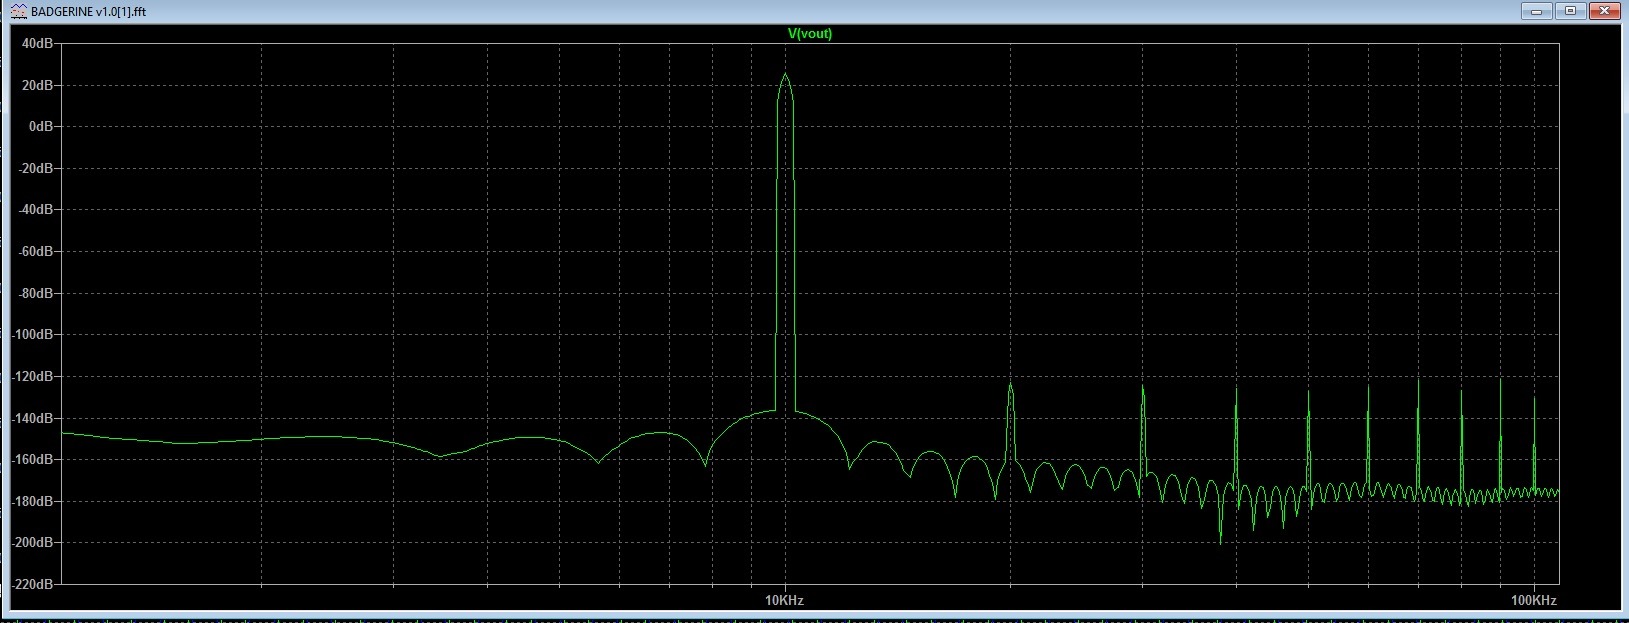Click the -120dB axis label

(32, 377)
